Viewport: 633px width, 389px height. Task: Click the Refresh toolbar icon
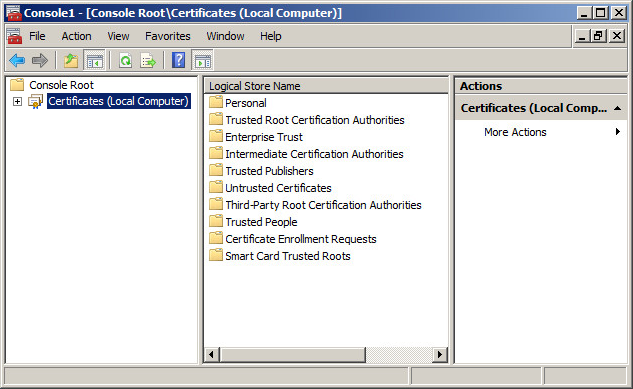click(x=126, y=61)
